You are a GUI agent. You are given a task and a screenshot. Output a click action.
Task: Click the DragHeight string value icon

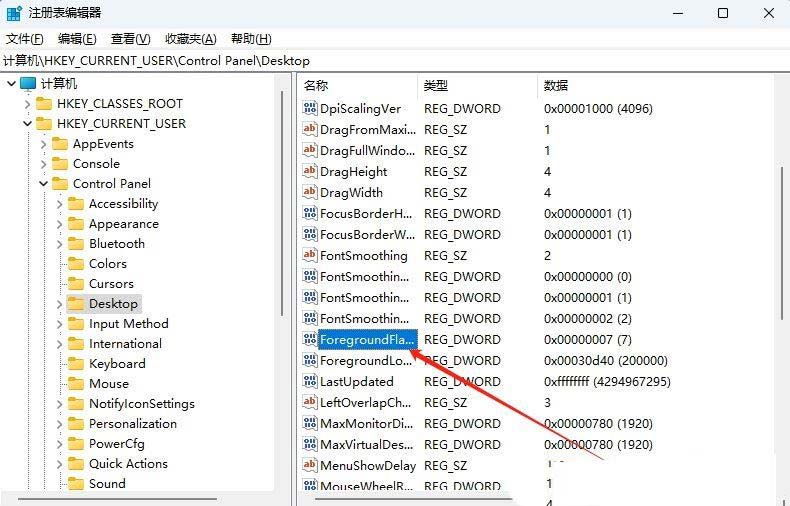coord(310,172)
